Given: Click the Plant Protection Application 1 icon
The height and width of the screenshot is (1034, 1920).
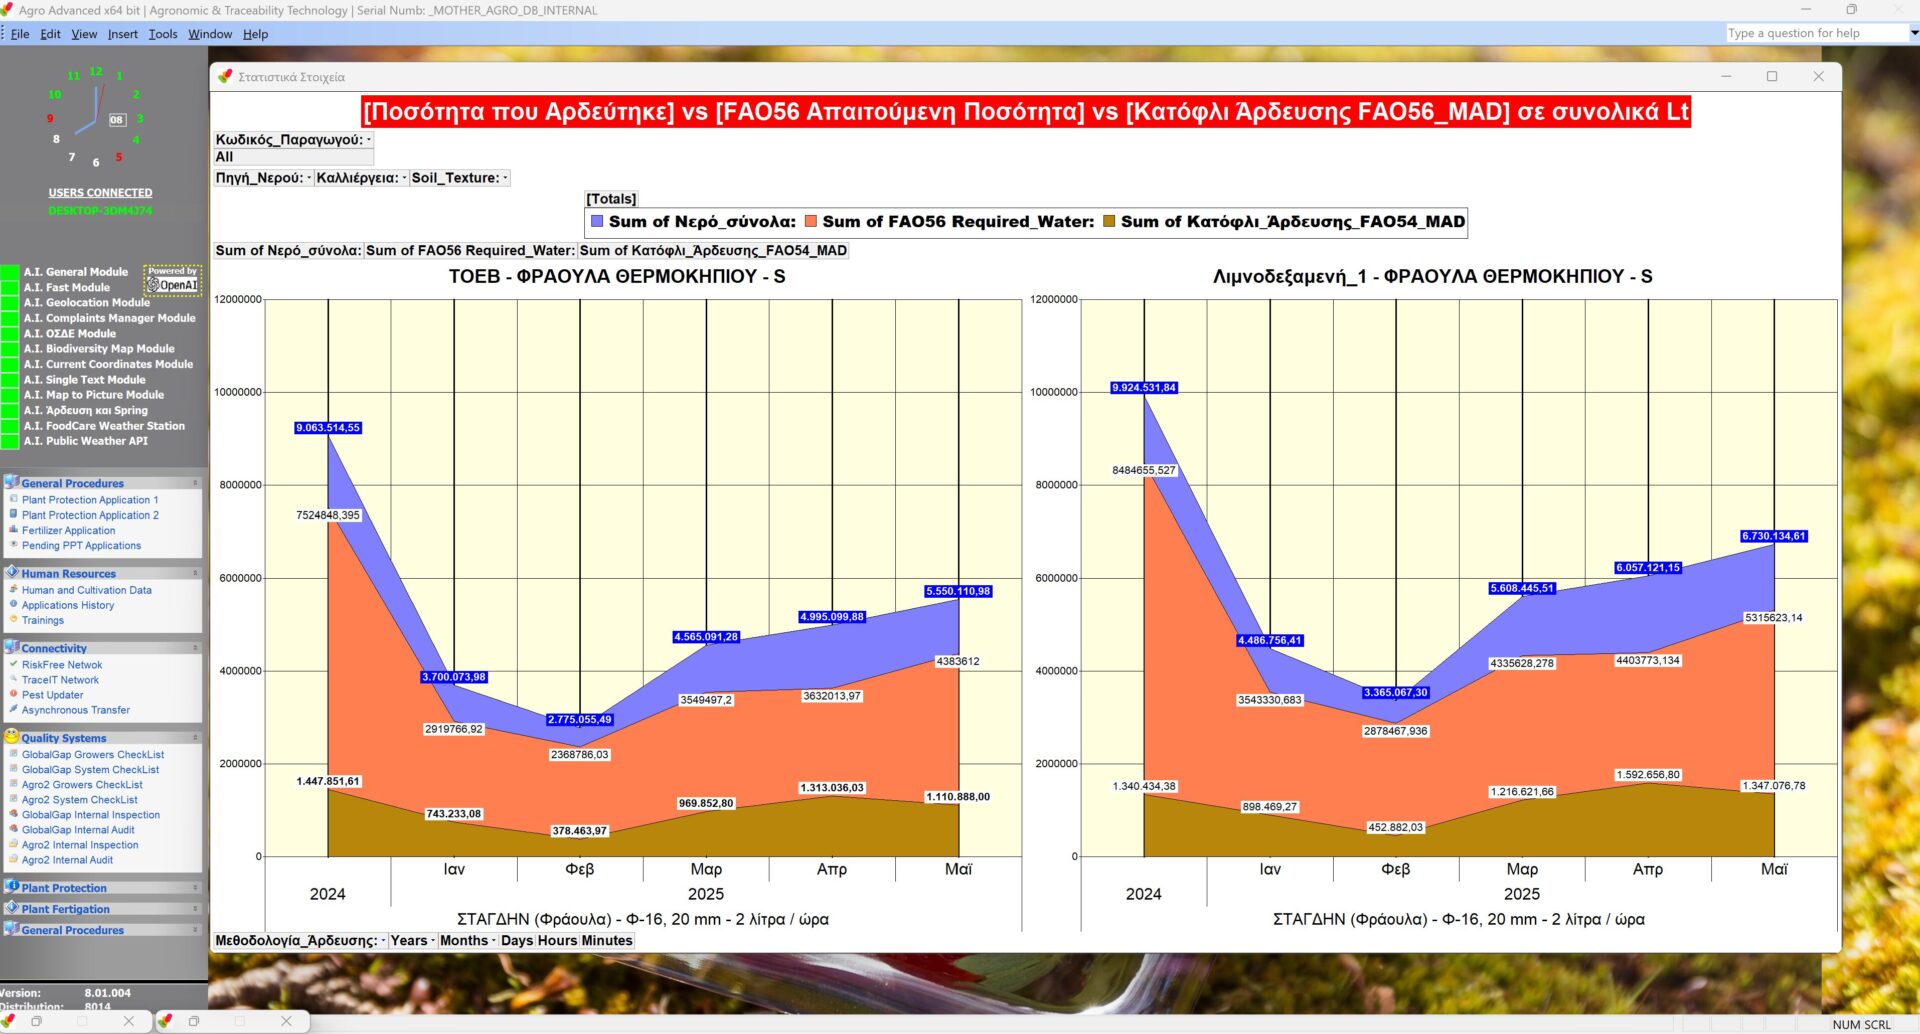Looking at the screenshot, I should point(14,499).
